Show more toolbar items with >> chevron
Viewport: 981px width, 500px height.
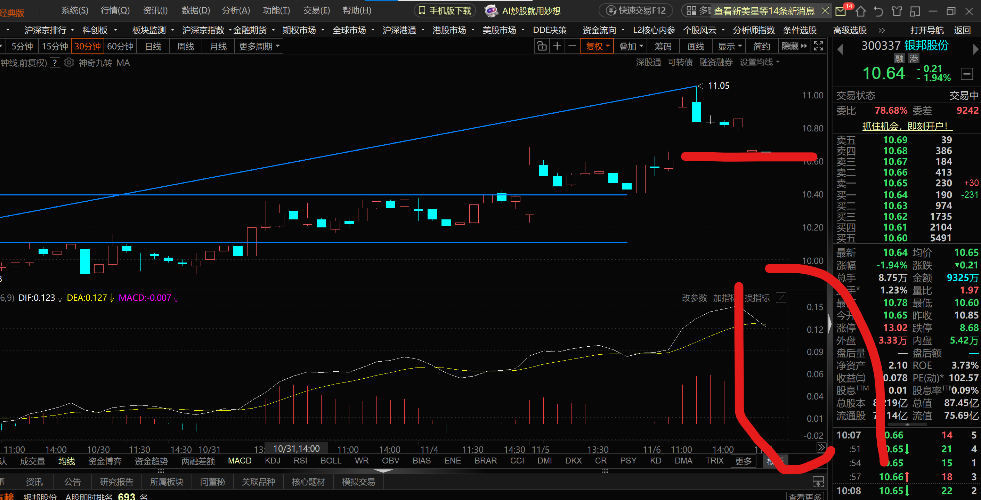(882, 30)
